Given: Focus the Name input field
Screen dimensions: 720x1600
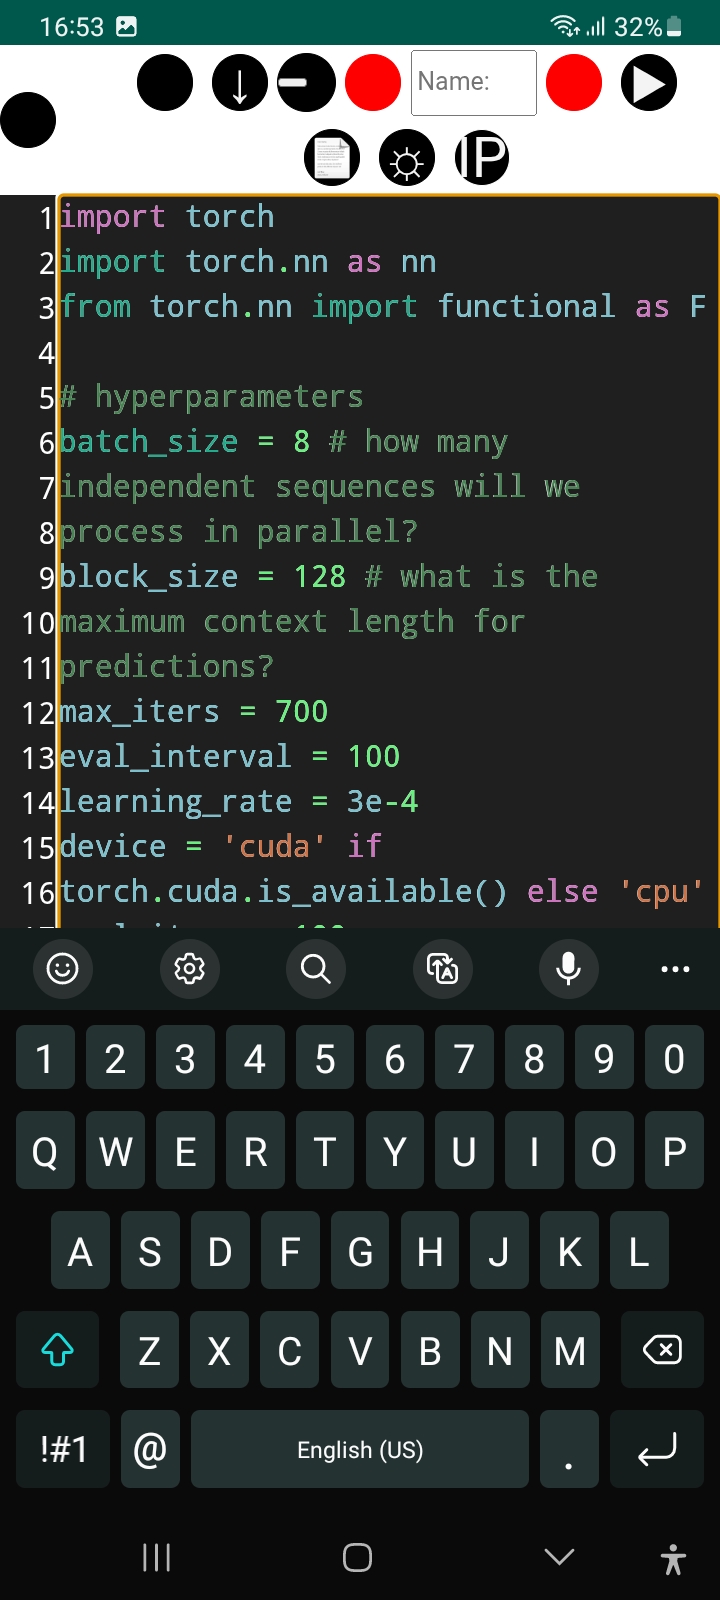Looking at the screenshot, I should [x=474, y=83].
